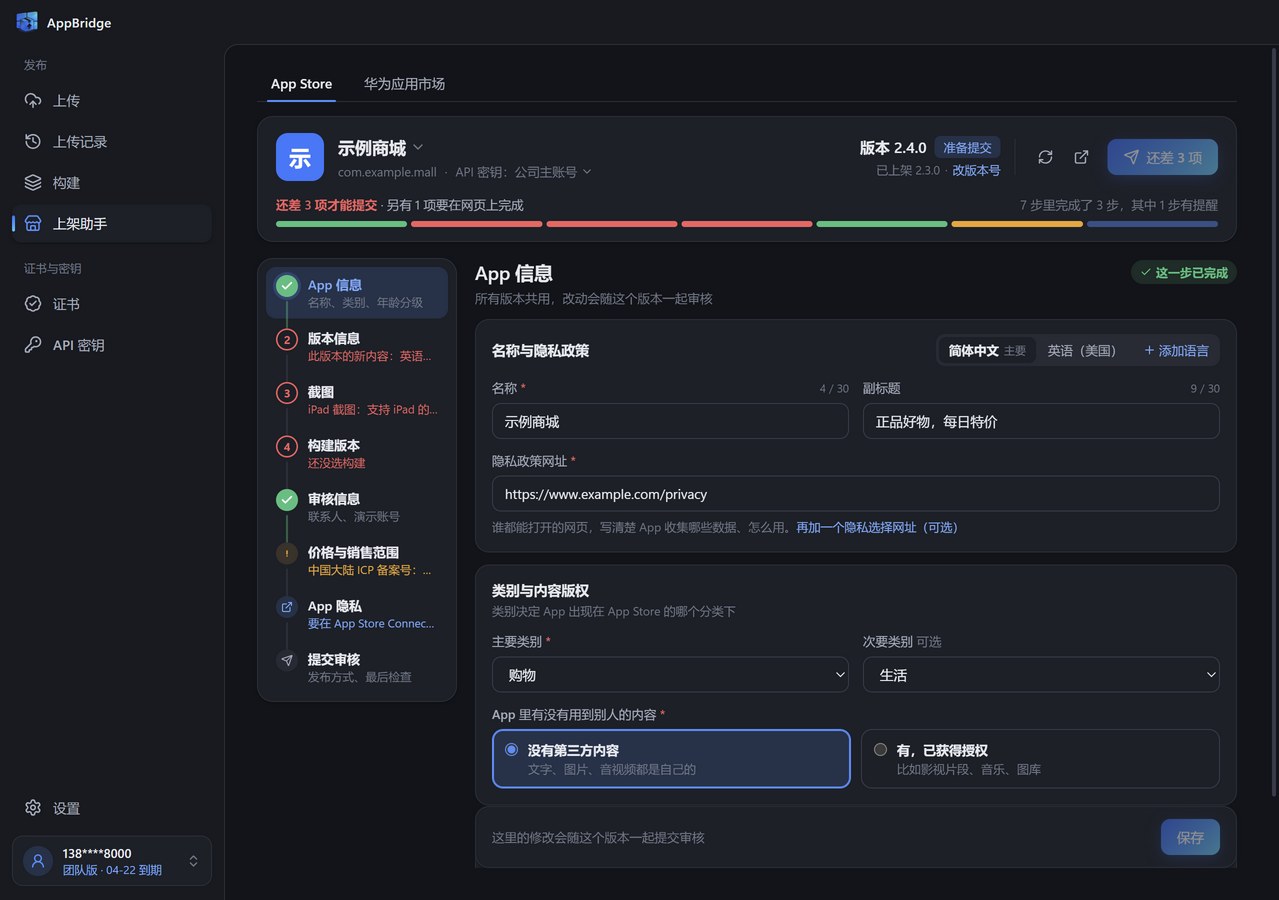The image size is (1279, 900).
Task: Open the 上传 upload sidebar item
Action: (x=112, y=101)
